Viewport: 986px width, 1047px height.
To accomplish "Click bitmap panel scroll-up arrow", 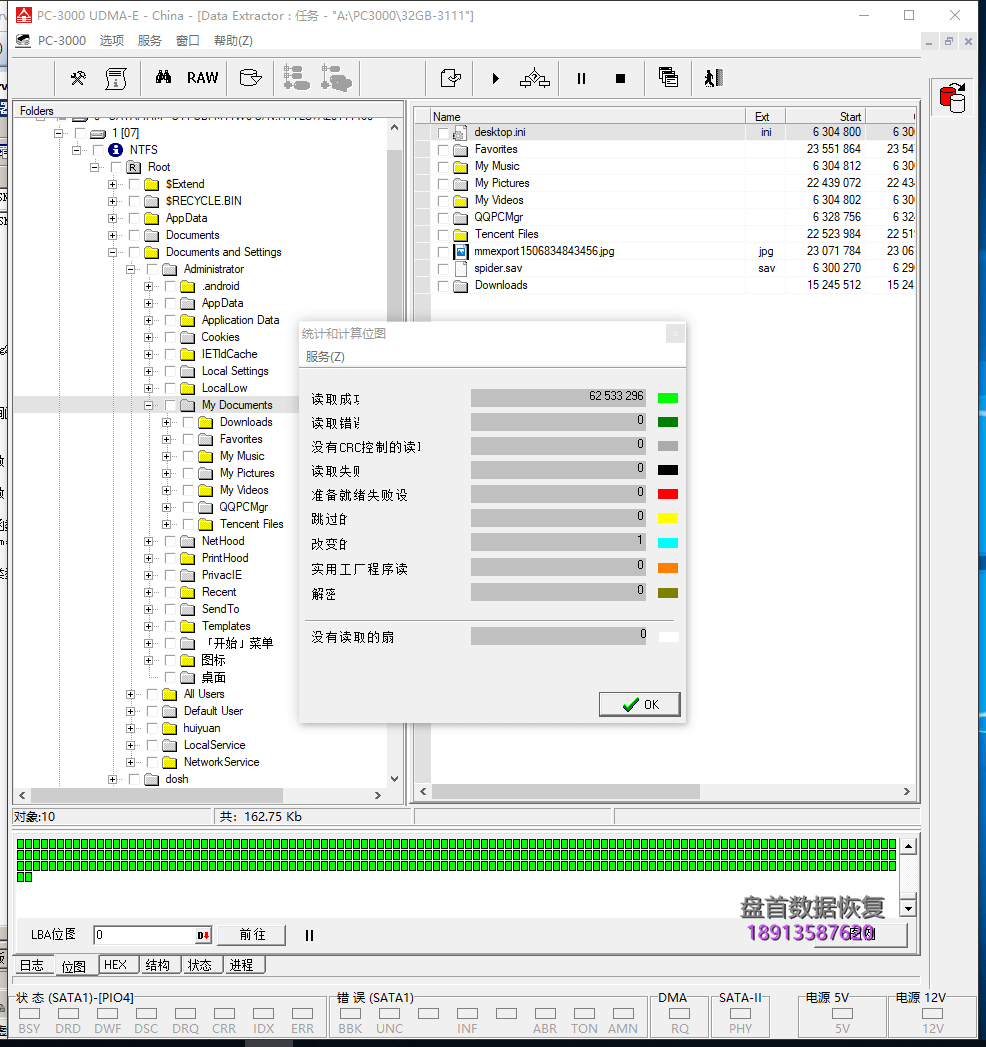I will (908, 847).
